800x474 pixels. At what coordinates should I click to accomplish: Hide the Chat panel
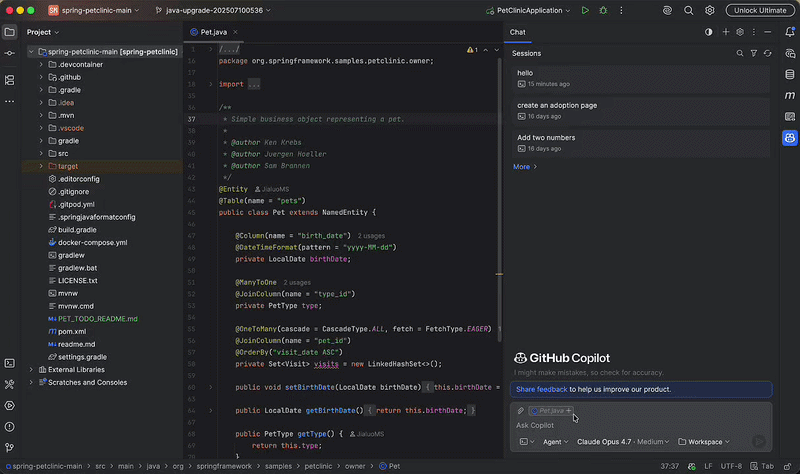(767, 32)
